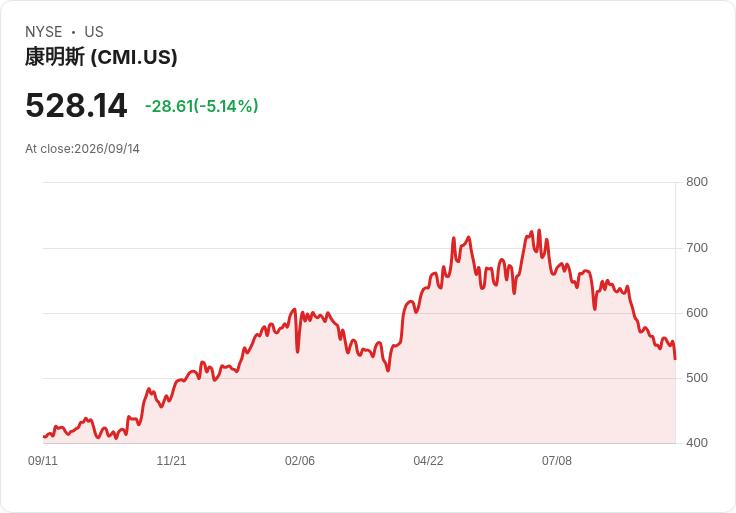Click the start of the red price line
The height and width of the screenshot is (513, 736).
tap(44, 437)
